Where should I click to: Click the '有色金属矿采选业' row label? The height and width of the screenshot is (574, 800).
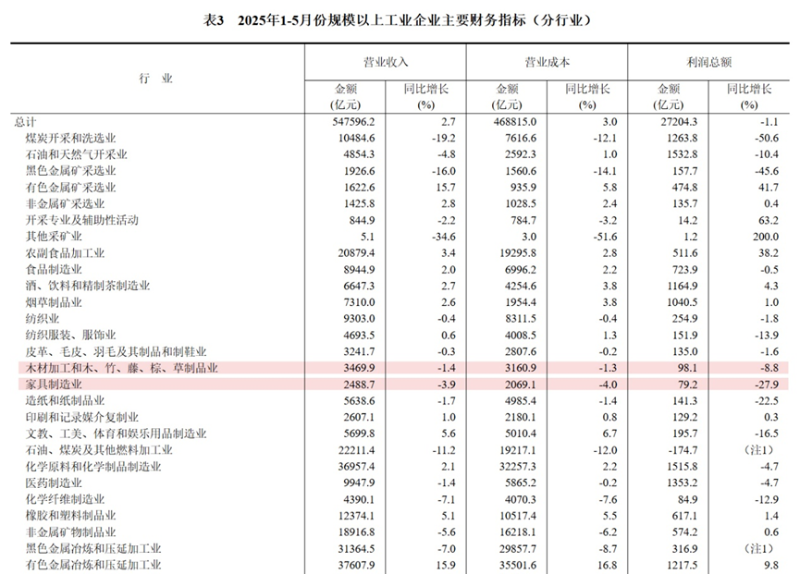coord(71,187)
